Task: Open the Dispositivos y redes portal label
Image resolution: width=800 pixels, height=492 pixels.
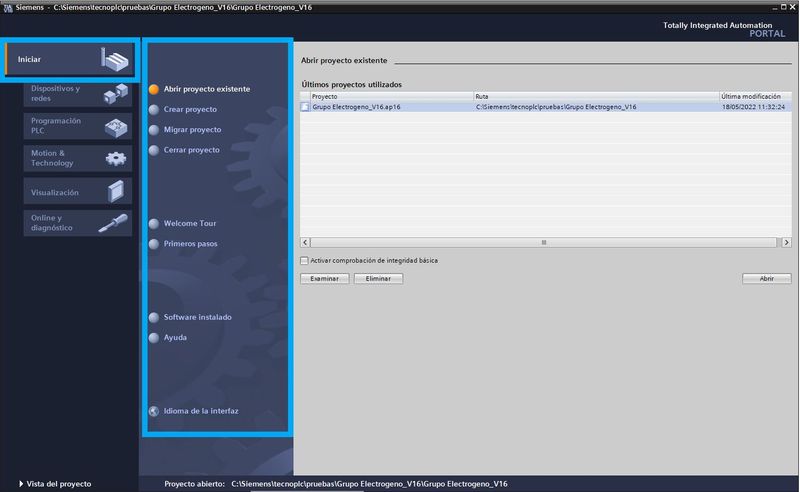Action: 55,93
